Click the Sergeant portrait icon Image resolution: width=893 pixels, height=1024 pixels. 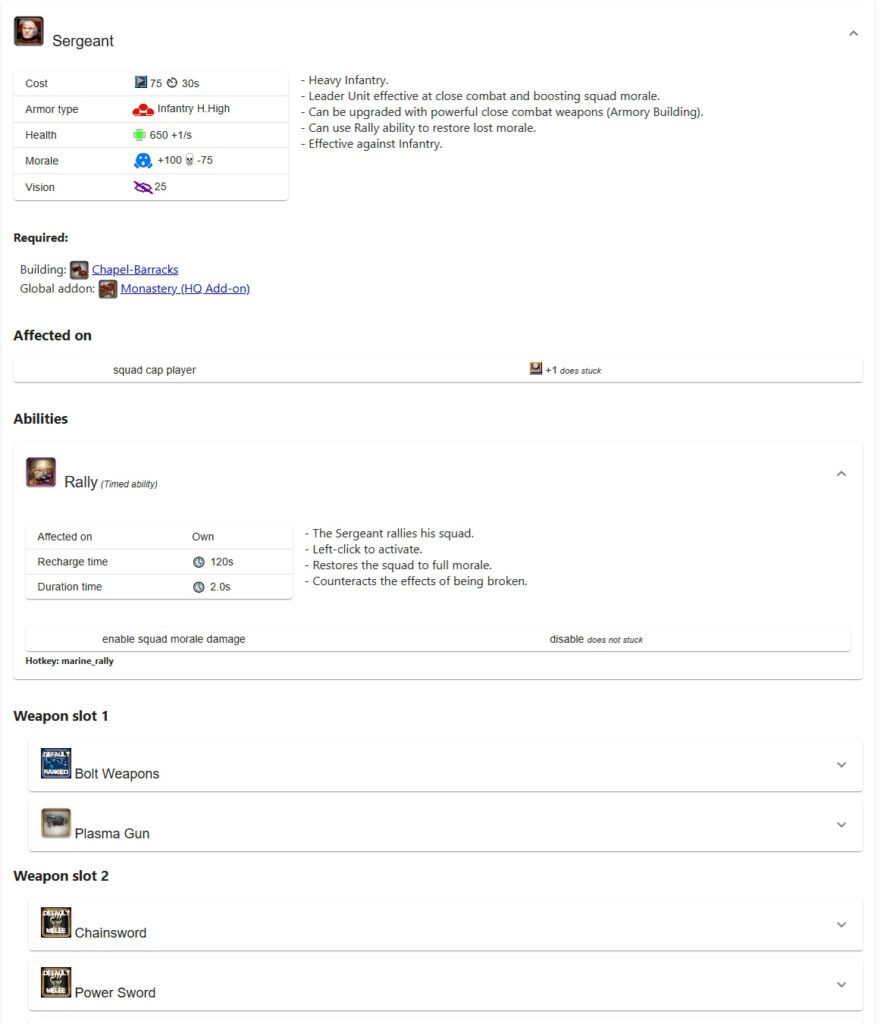pyautogui.click(x=28, y=32)
